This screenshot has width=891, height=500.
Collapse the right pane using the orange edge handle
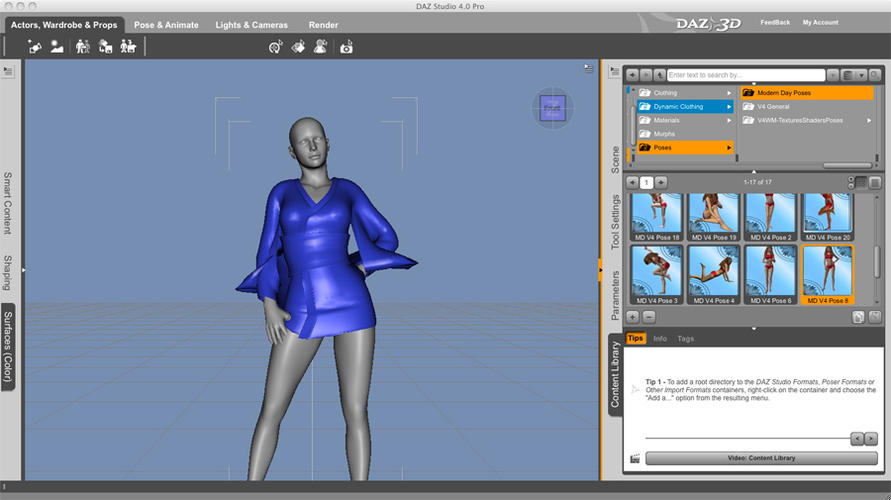(599, 270)
